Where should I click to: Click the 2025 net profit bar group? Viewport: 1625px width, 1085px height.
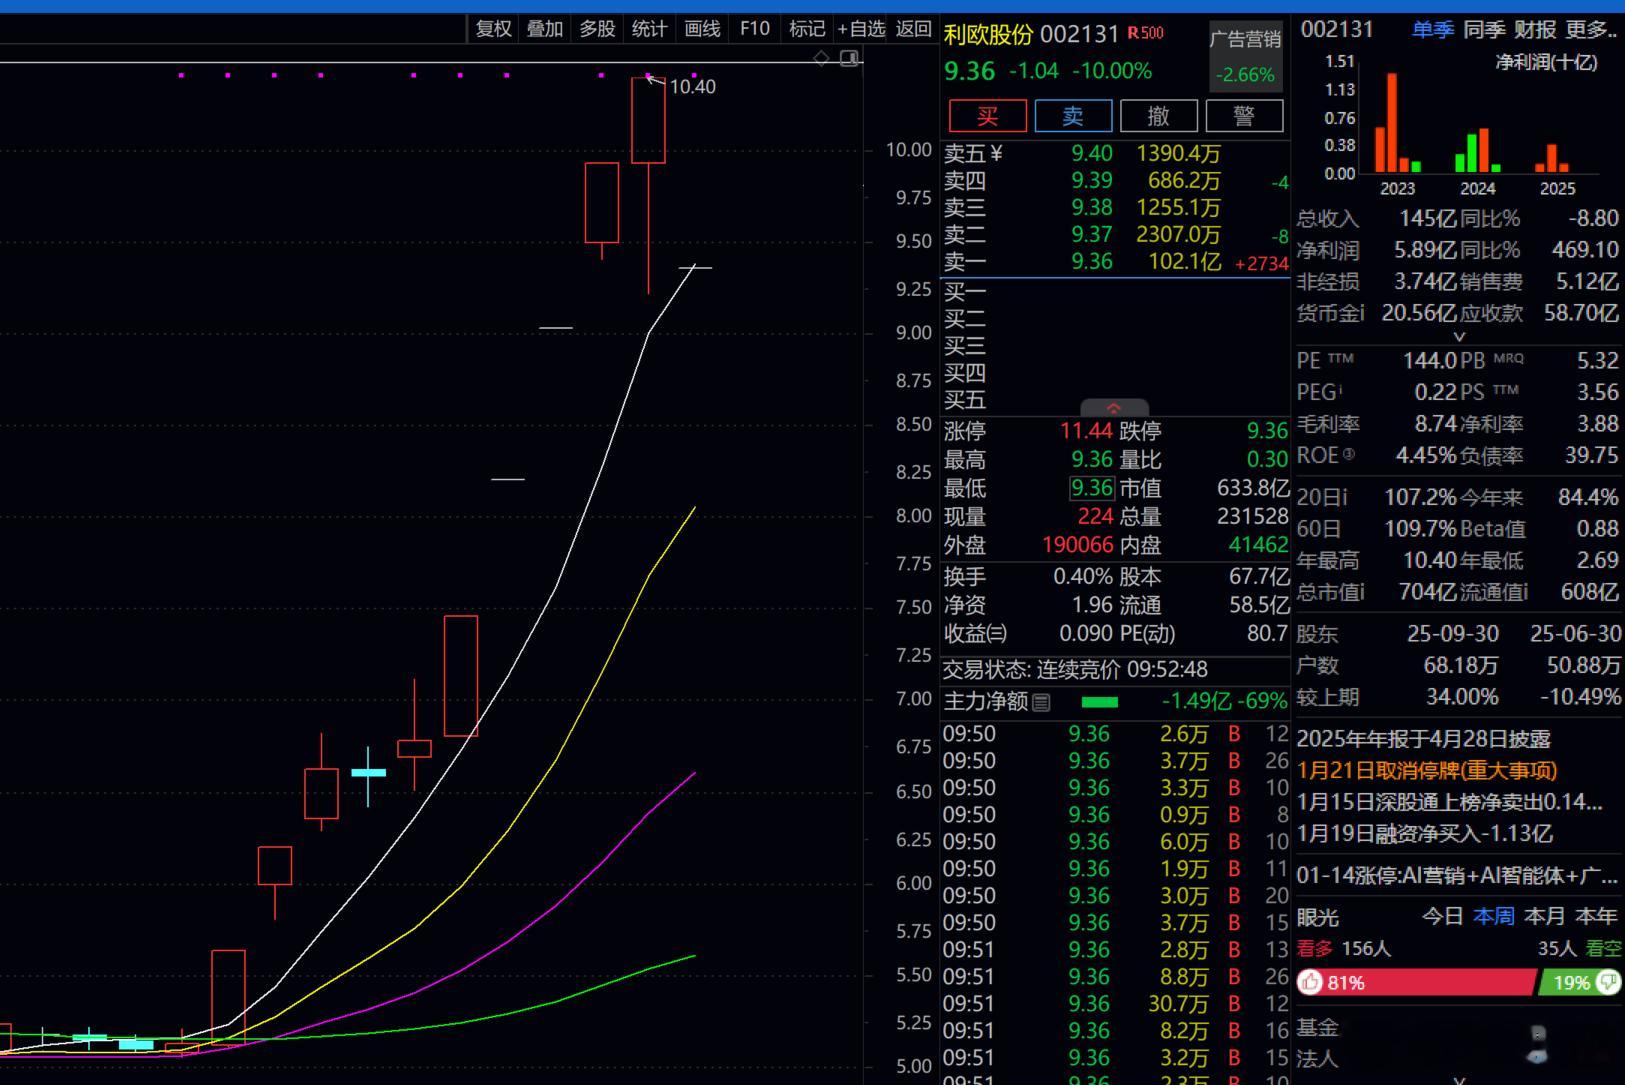pos(1552,158)
